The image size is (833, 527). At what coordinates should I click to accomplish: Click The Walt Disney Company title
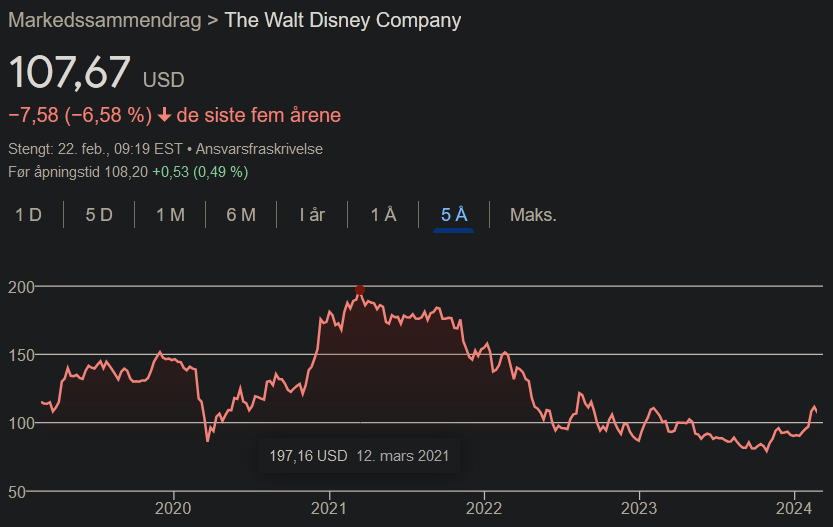click(343, 20)
